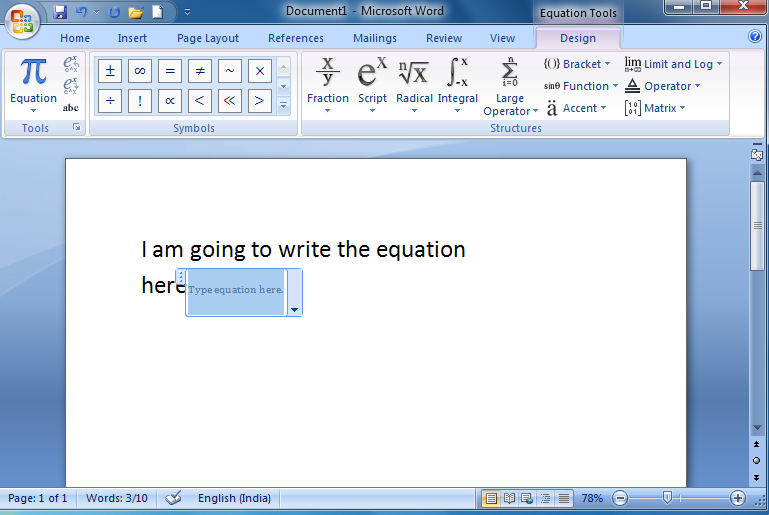Screen dimensions: 769x515
Task: Click the zoom slider handle
Action: point(667,498)
